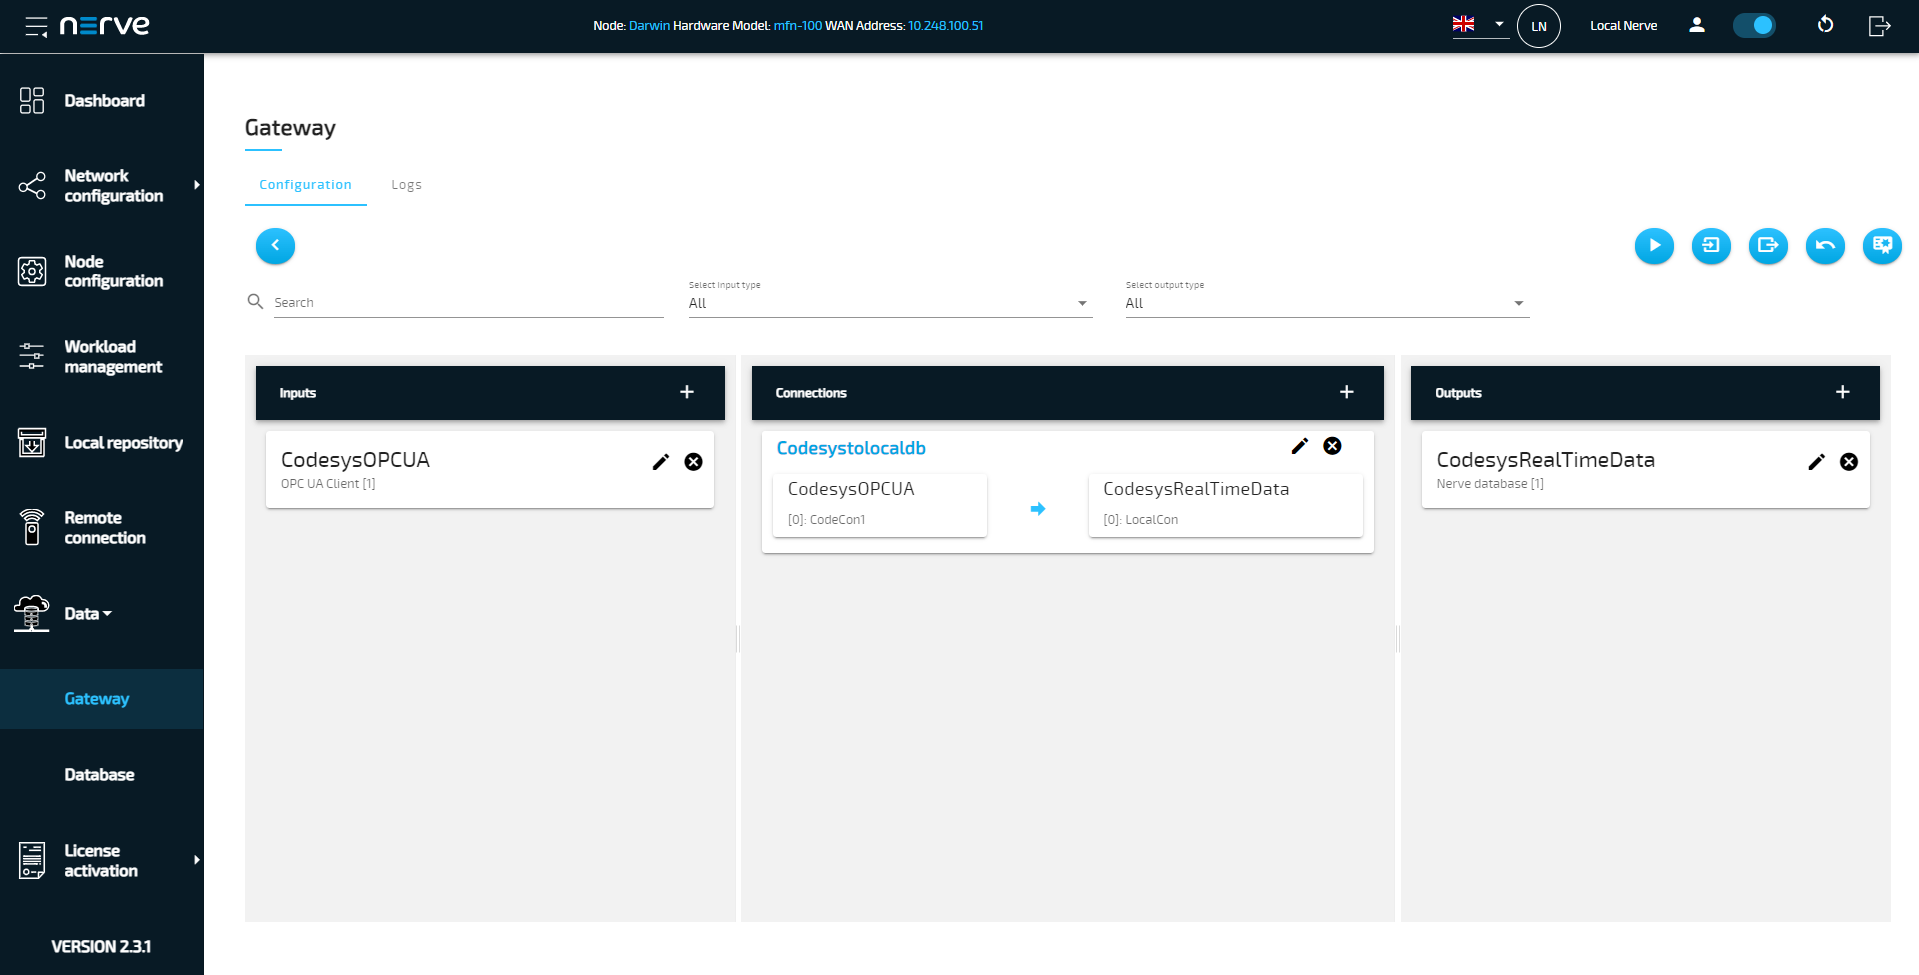Image resolution: width=1919 pixels, height=975 pixels.
Task: Open the Select input type dropdown
Action: pyautogui.click(x=889, y=303)
